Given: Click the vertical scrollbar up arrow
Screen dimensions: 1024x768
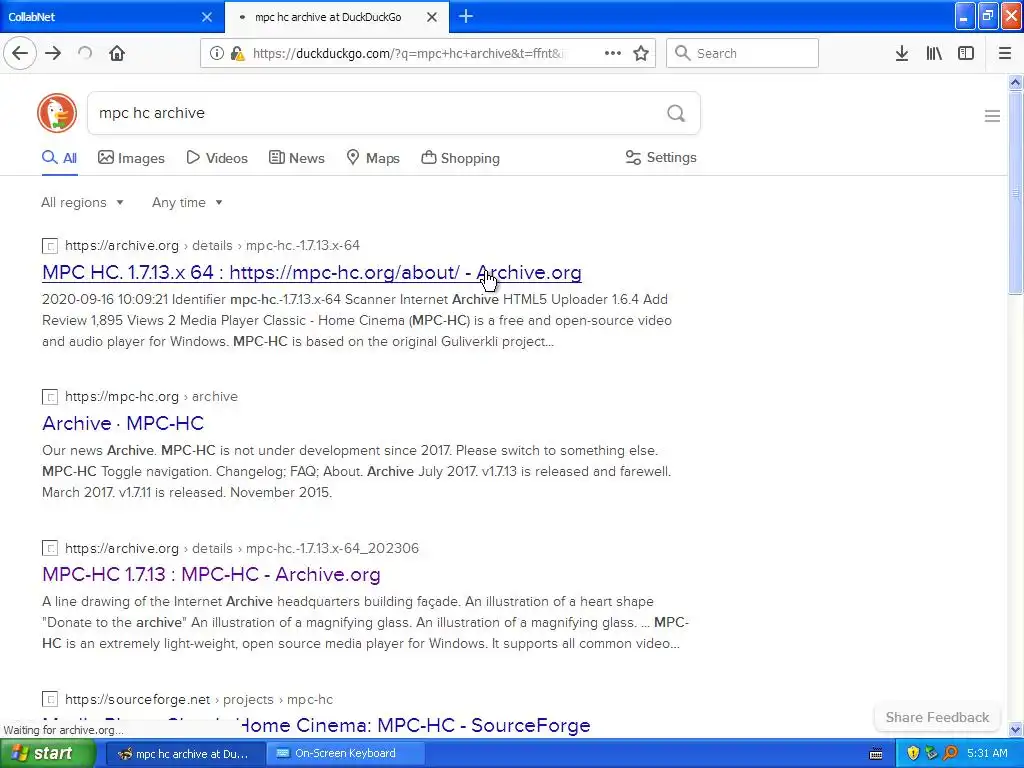Looking at the screenshot, I should click(x=1016, y=82).
